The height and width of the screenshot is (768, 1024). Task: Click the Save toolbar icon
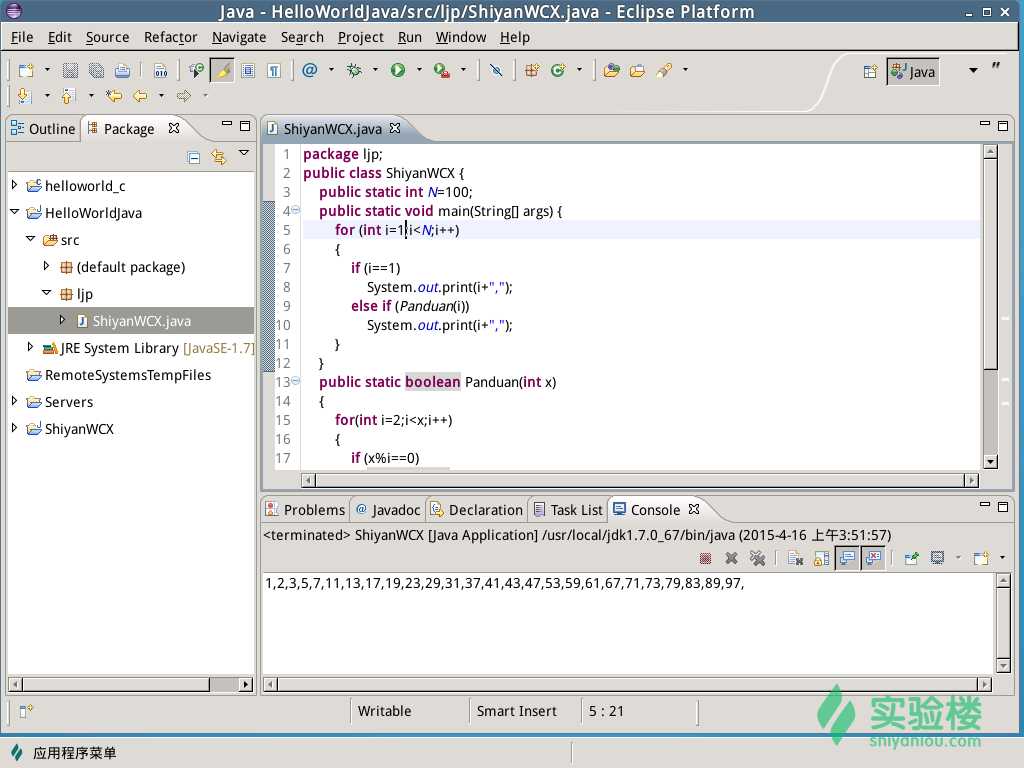[x=70, y=70]
